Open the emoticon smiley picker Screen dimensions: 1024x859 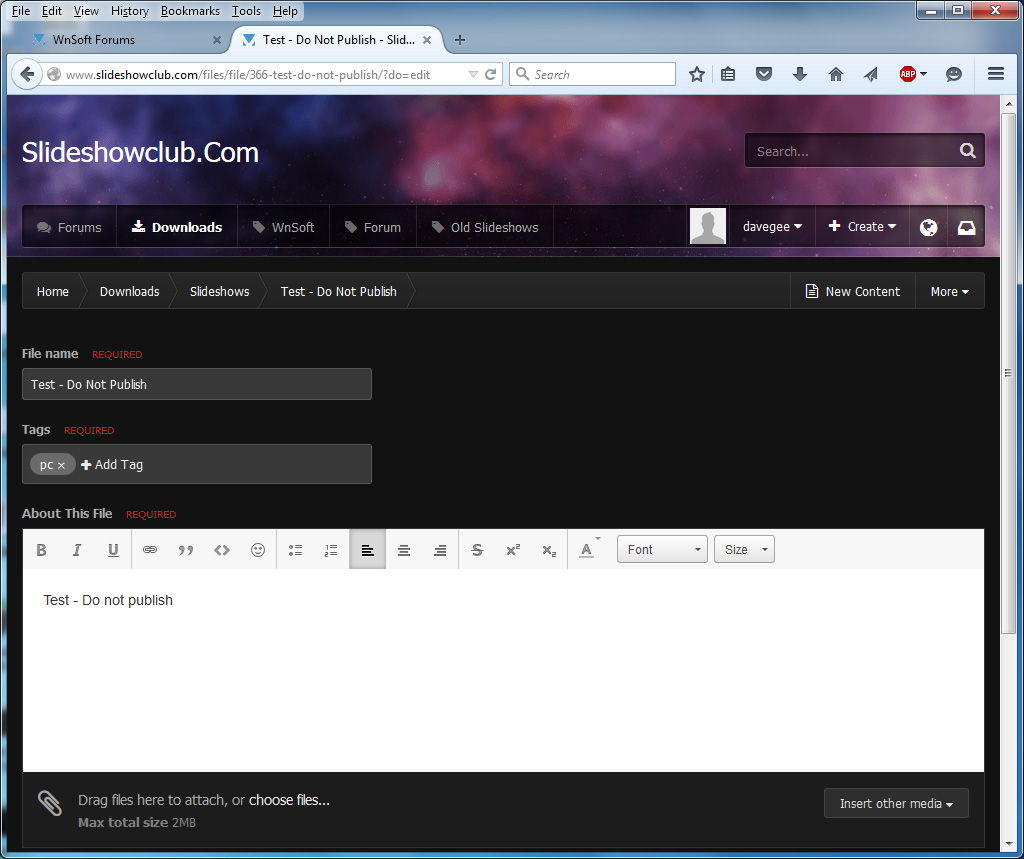[x=258, y=550]
